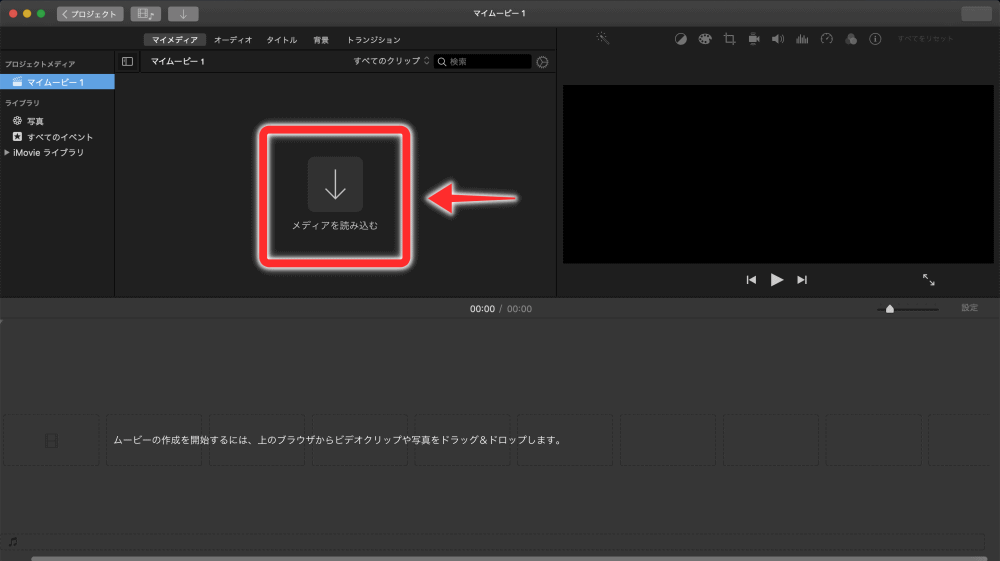Expand the iMovie ライブラリ disclosure triangle
Screen dimensions: 1000x561
pyautogui.click(x=6, y=152)
